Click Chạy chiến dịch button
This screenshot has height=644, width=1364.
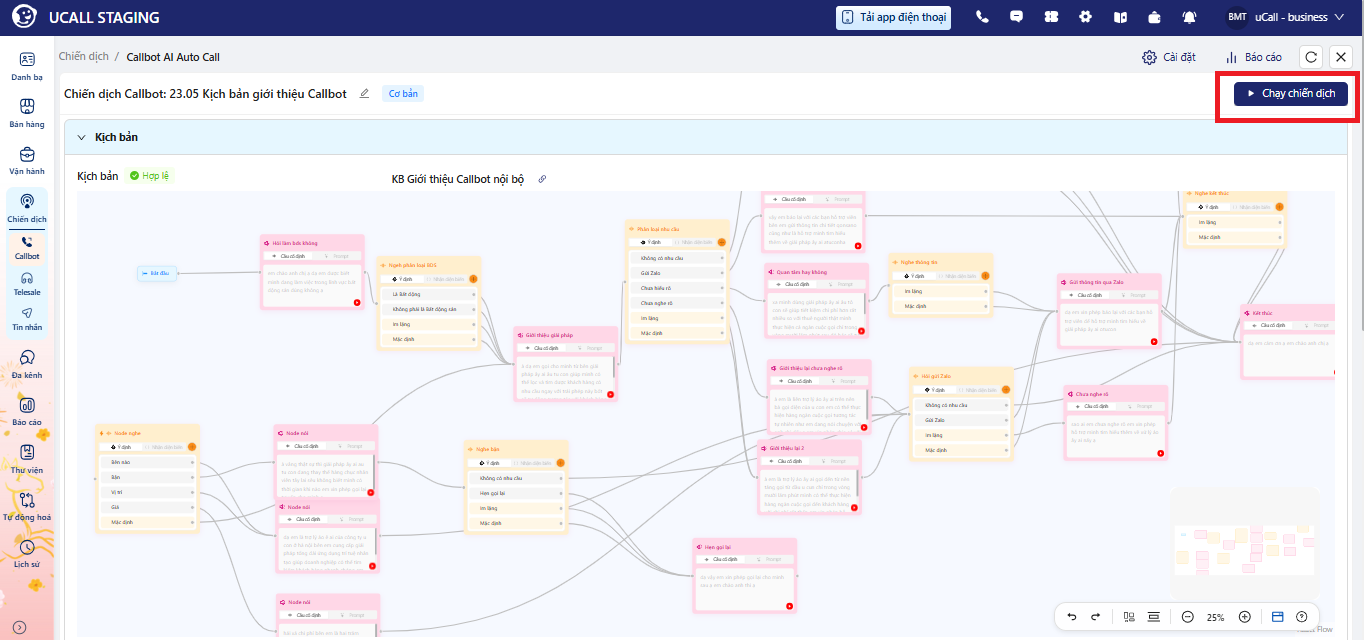click(x=1291, y=93)
